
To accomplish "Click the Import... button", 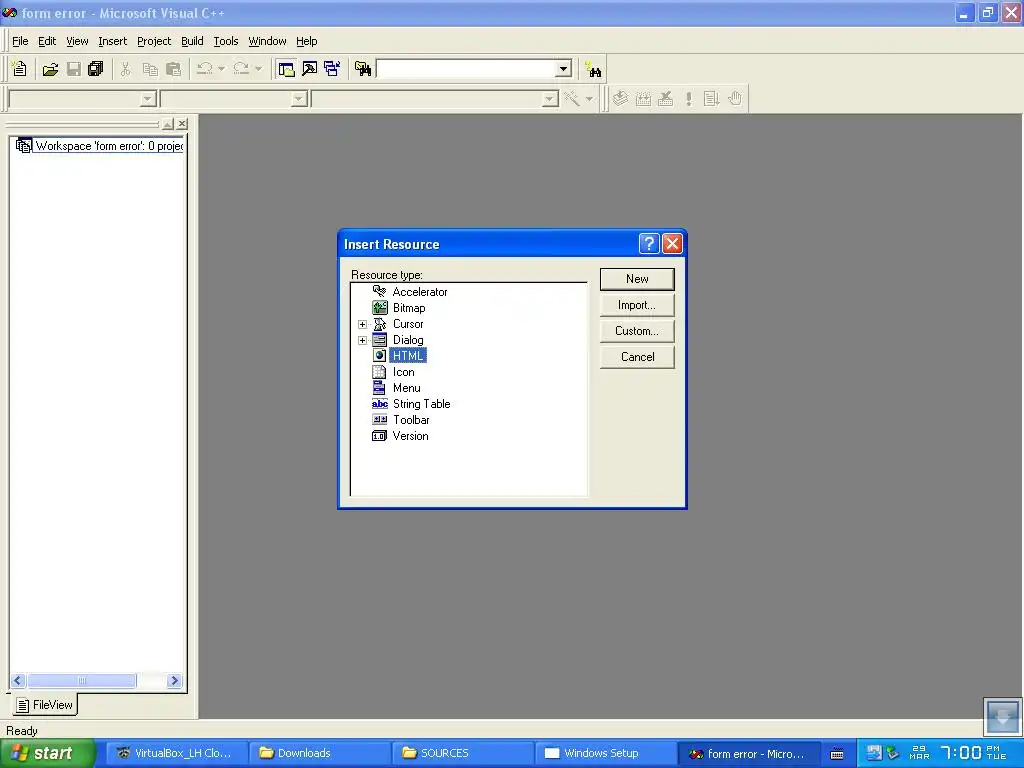I will point(637,305).
